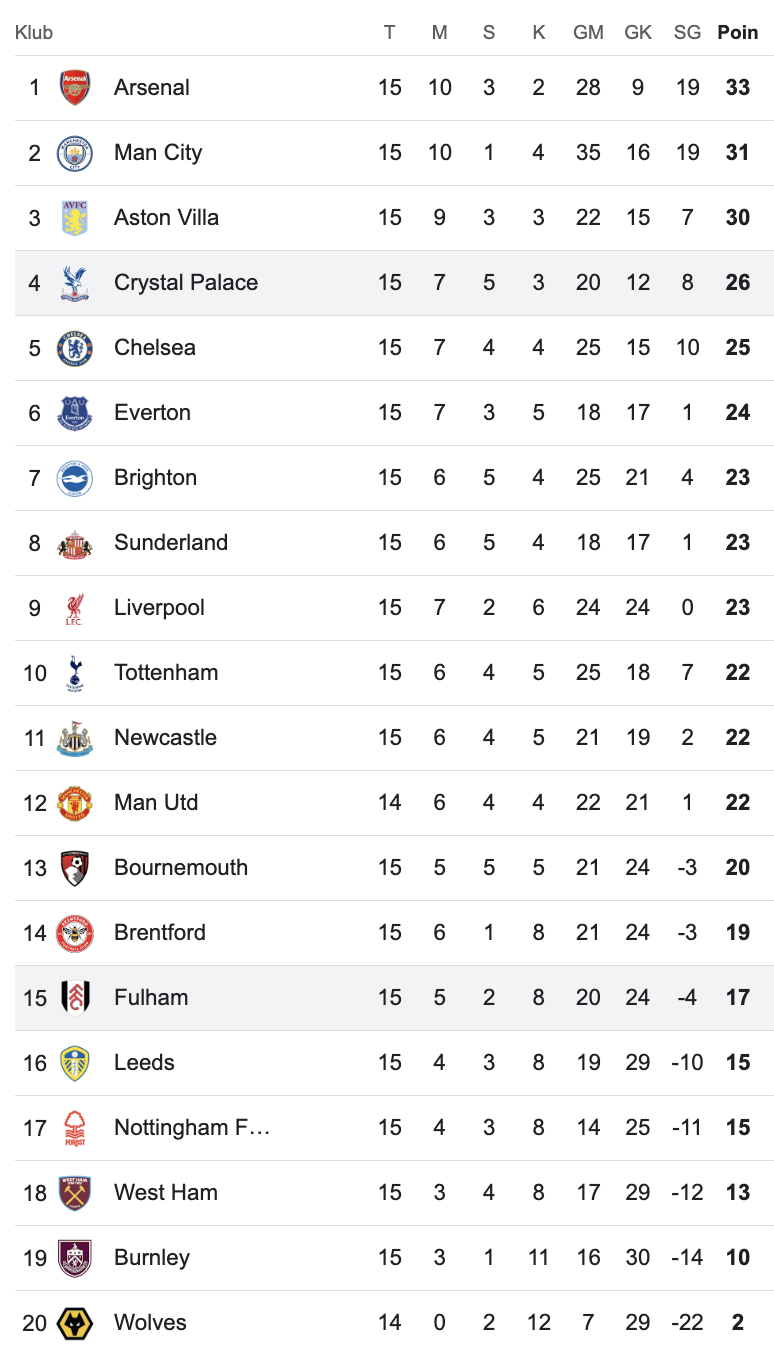774x1370 pixels.
Task: Click the Klub column header
Action: (x=34, y=33)
